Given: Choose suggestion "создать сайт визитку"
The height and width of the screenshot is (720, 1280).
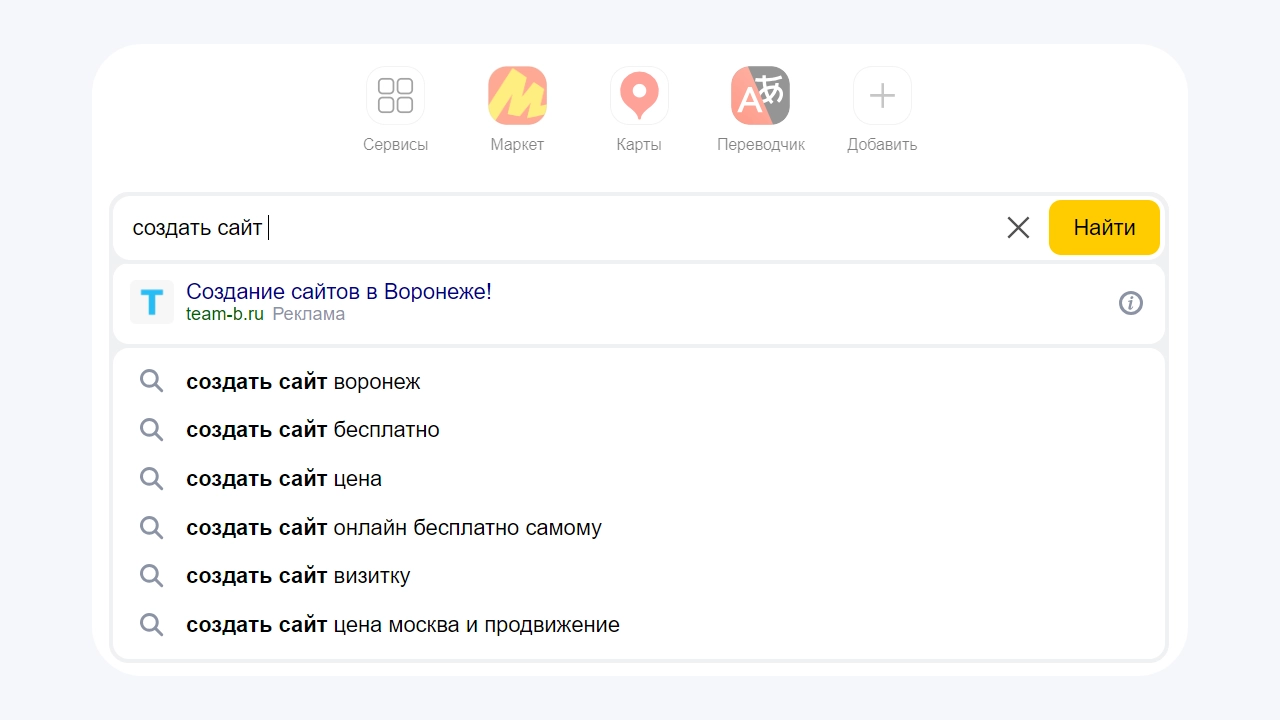Looking at the screenshot, I should [x=298, y=576].
